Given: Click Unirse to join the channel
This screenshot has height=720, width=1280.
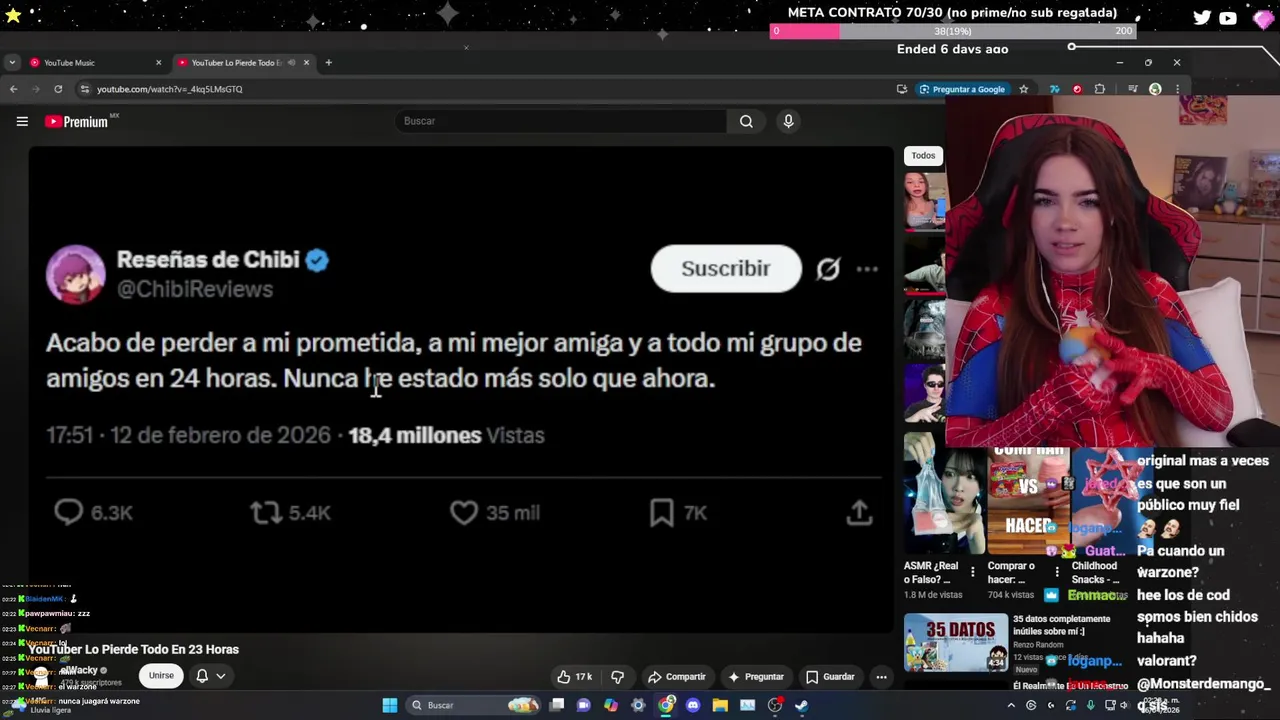Looking at the screenshot, I should tap(161, 676).
